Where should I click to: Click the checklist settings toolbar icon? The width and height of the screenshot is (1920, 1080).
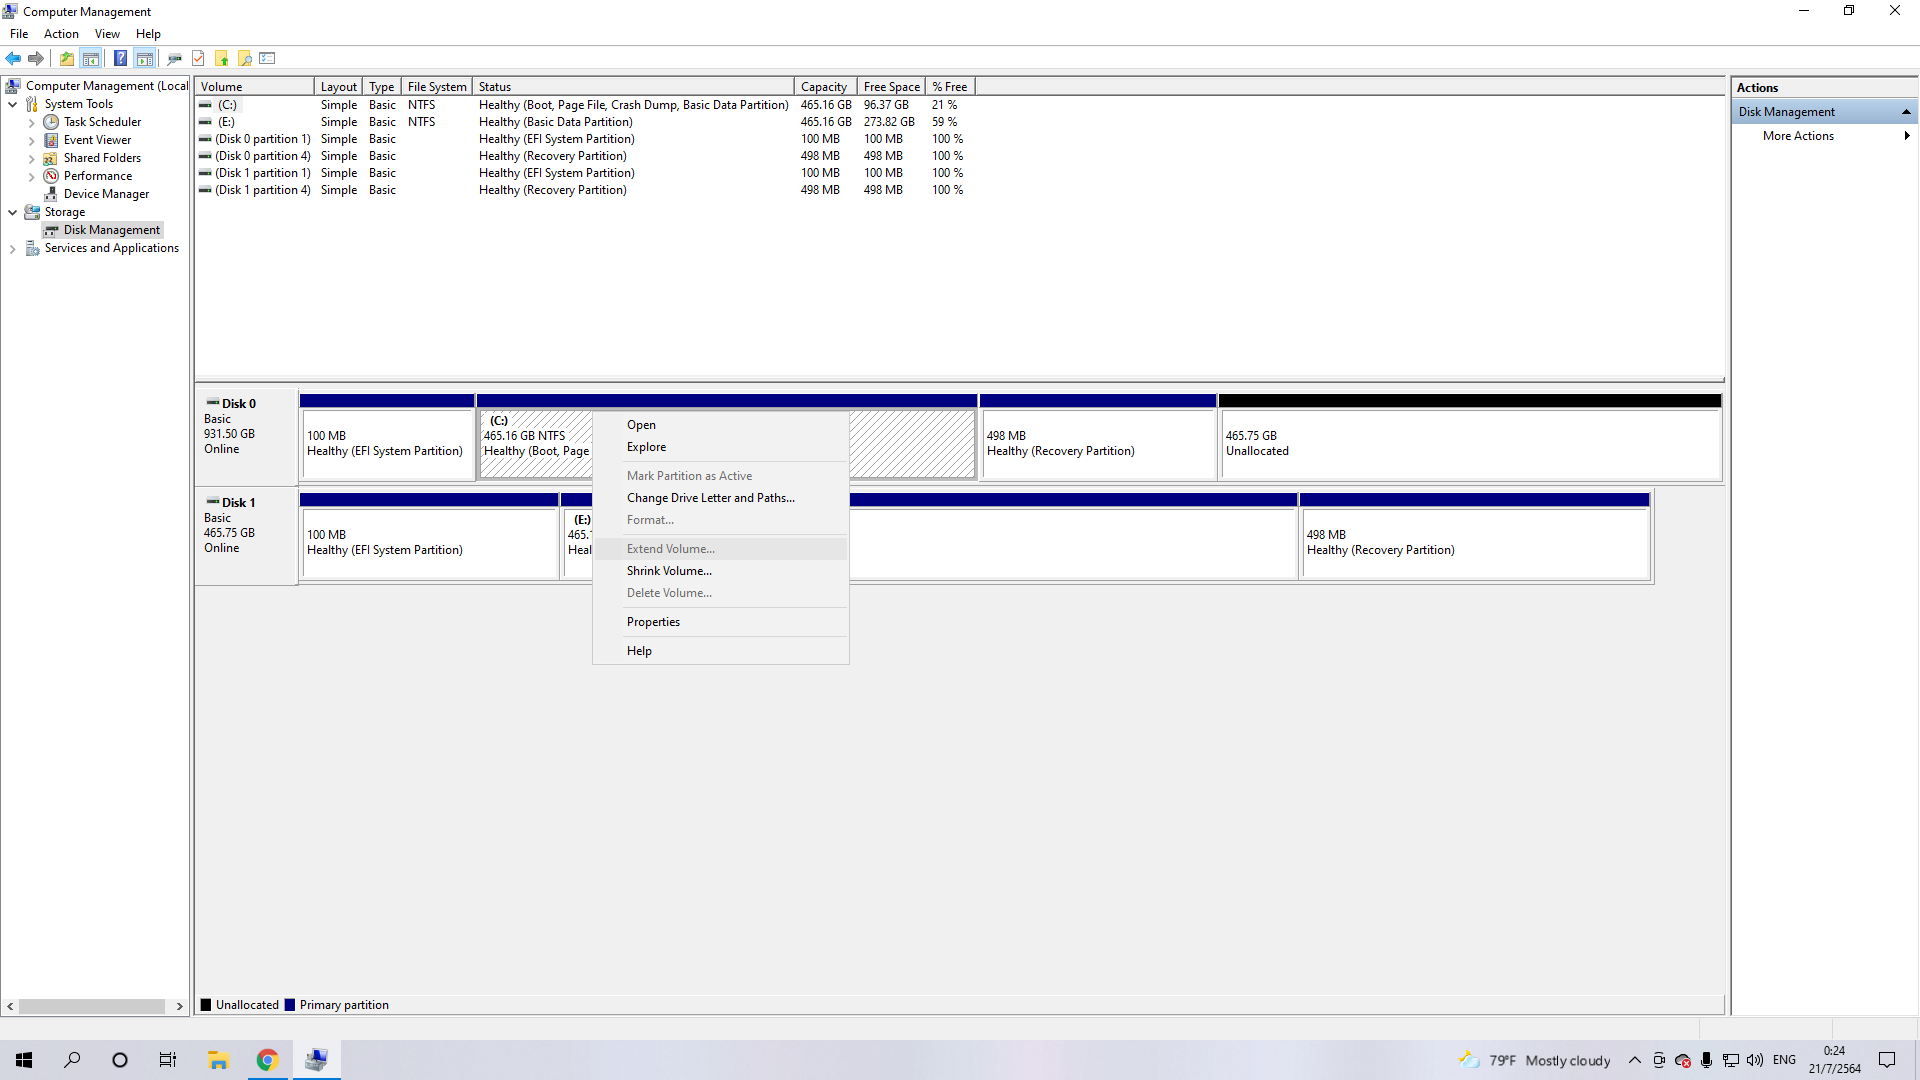[x=267, y=58]
